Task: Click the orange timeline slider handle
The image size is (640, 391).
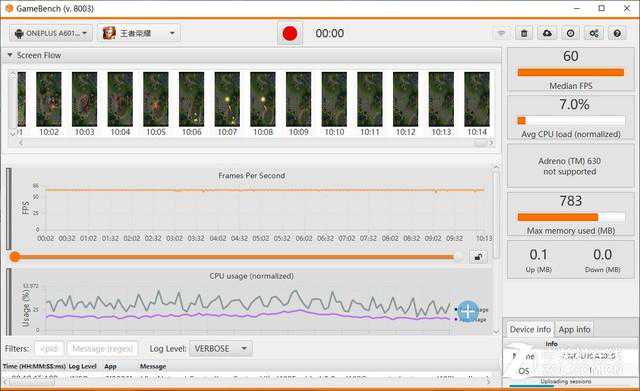Action: tap(15, 257)
